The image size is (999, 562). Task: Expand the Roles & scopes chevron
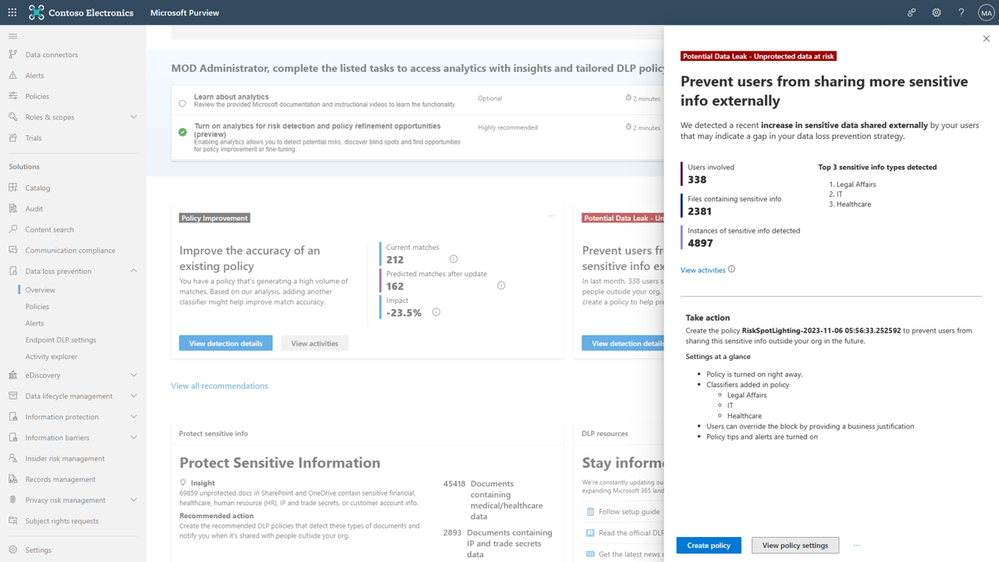133,117
